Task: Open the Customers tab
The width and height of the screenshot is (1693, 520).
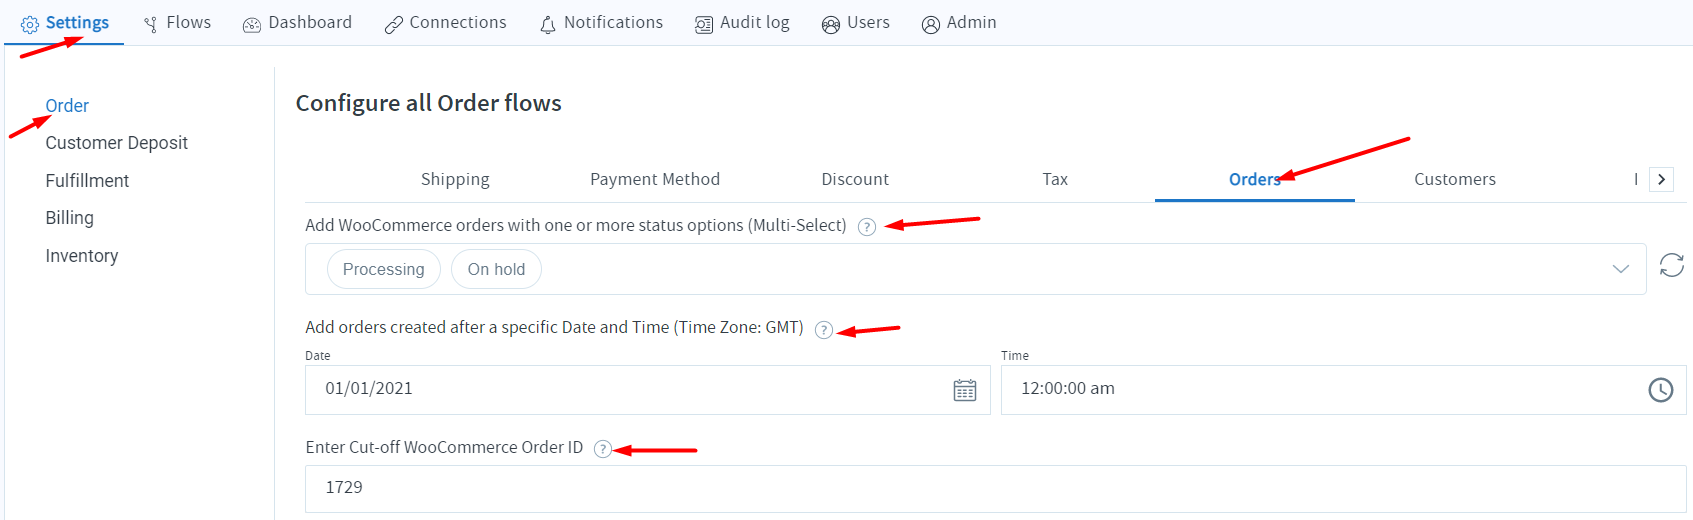Action: pos(1455,179)
